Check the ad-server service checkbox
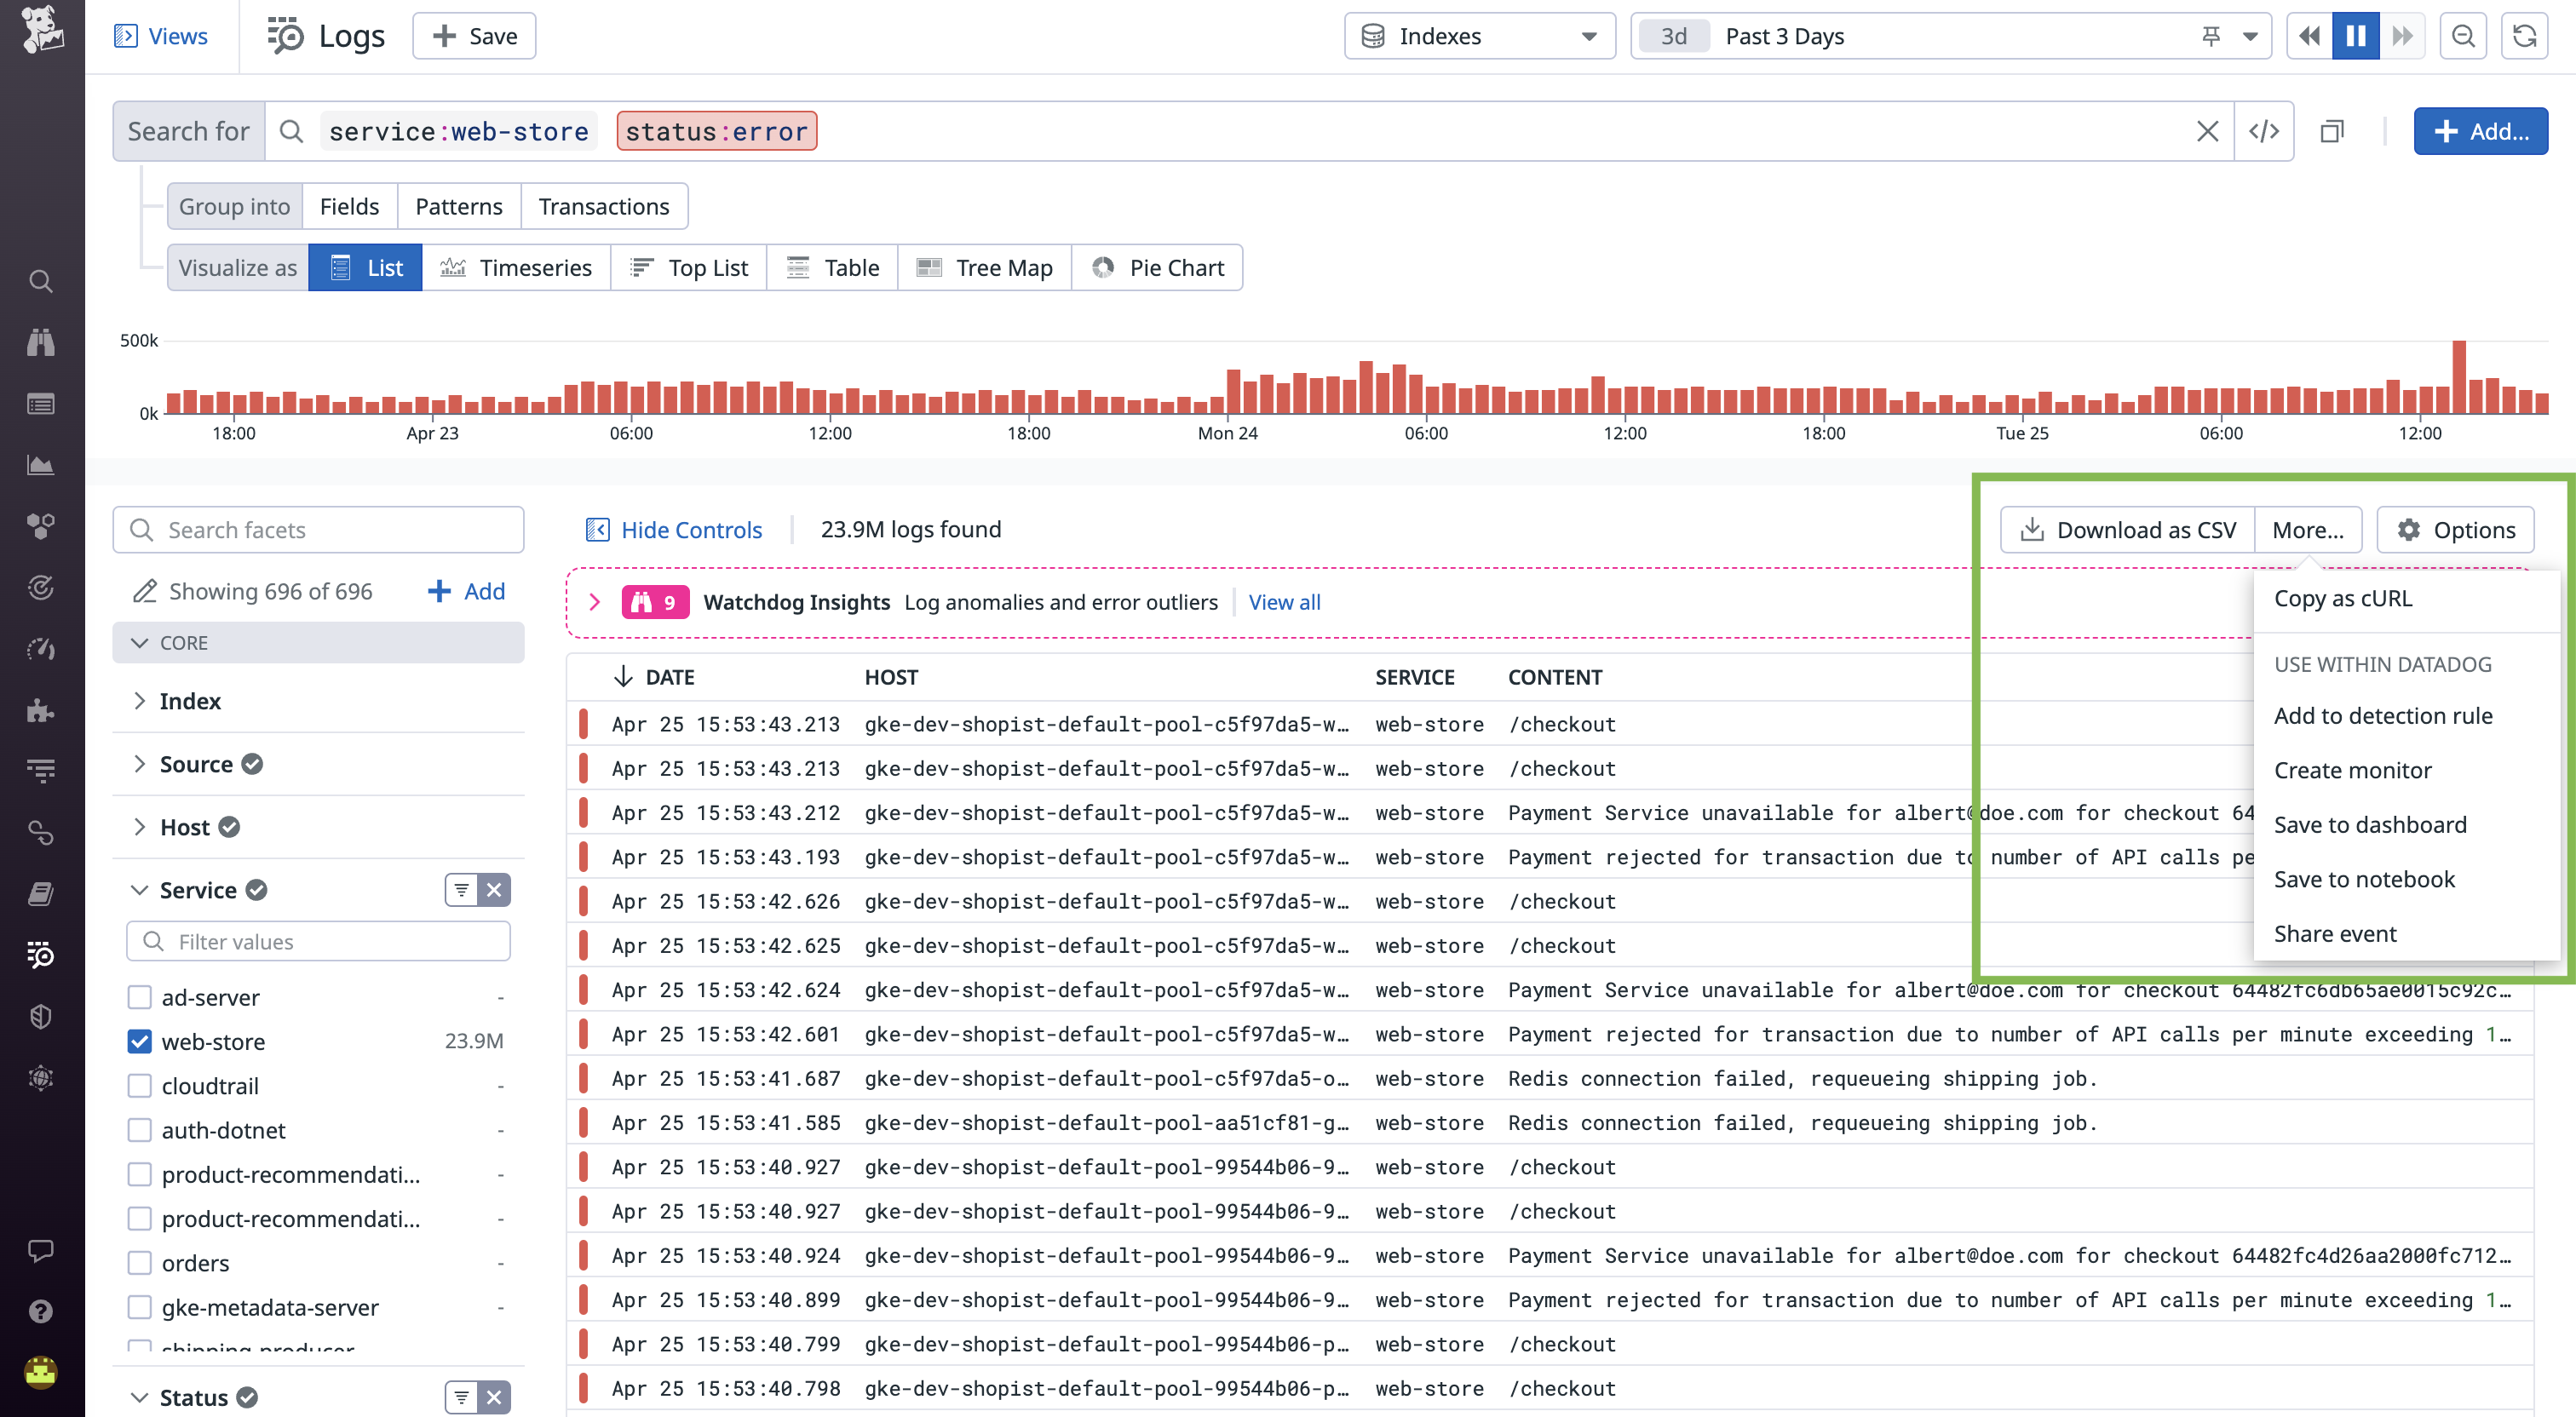Screen dimensions: 2576x1417 click(x=140, y=997)
